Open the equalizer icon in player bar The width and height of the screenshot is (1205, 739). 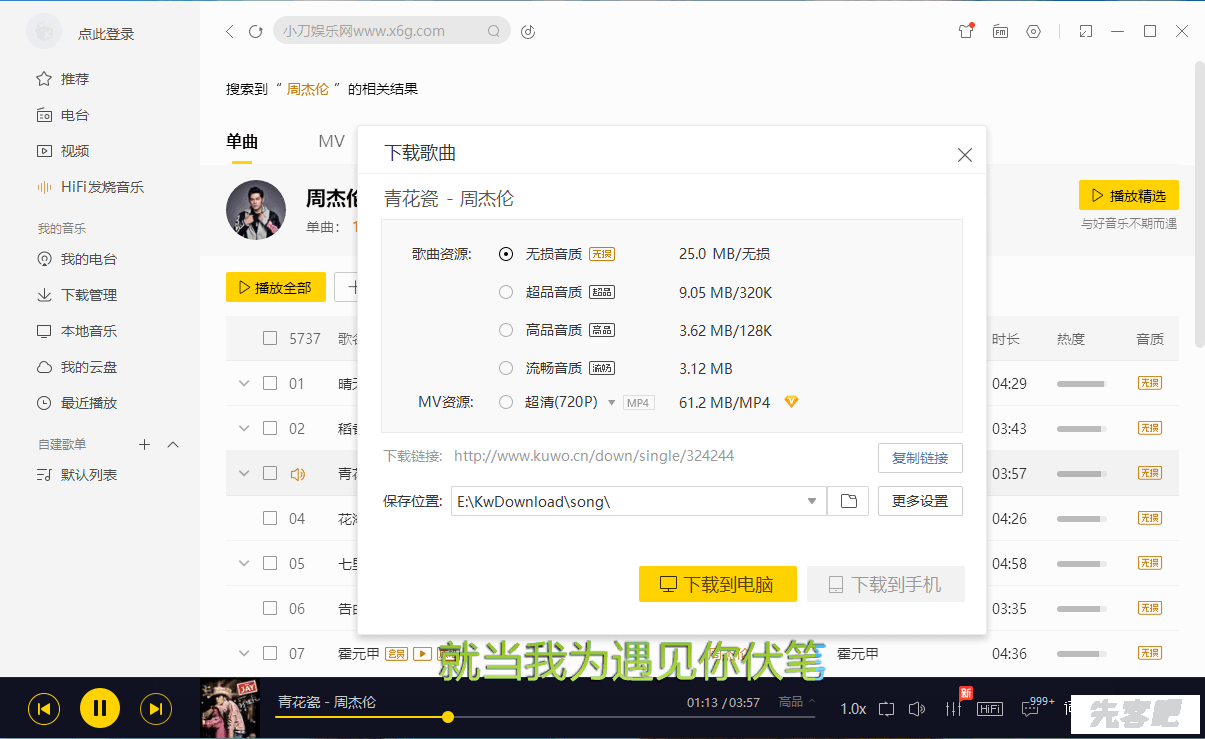[x=953, y=708]
